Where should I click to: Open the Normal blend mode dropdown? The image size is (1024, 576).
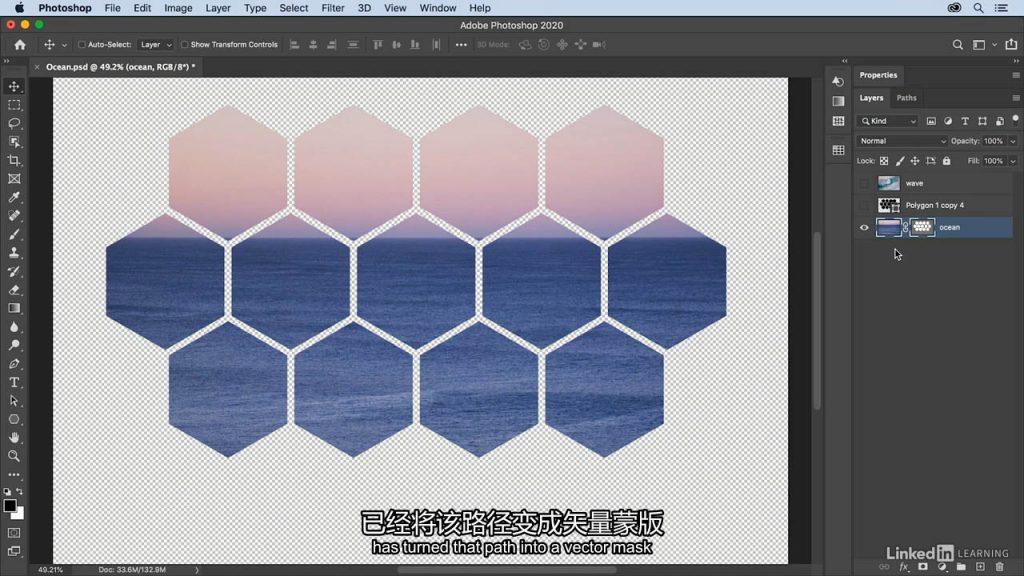tap(902, 141)
